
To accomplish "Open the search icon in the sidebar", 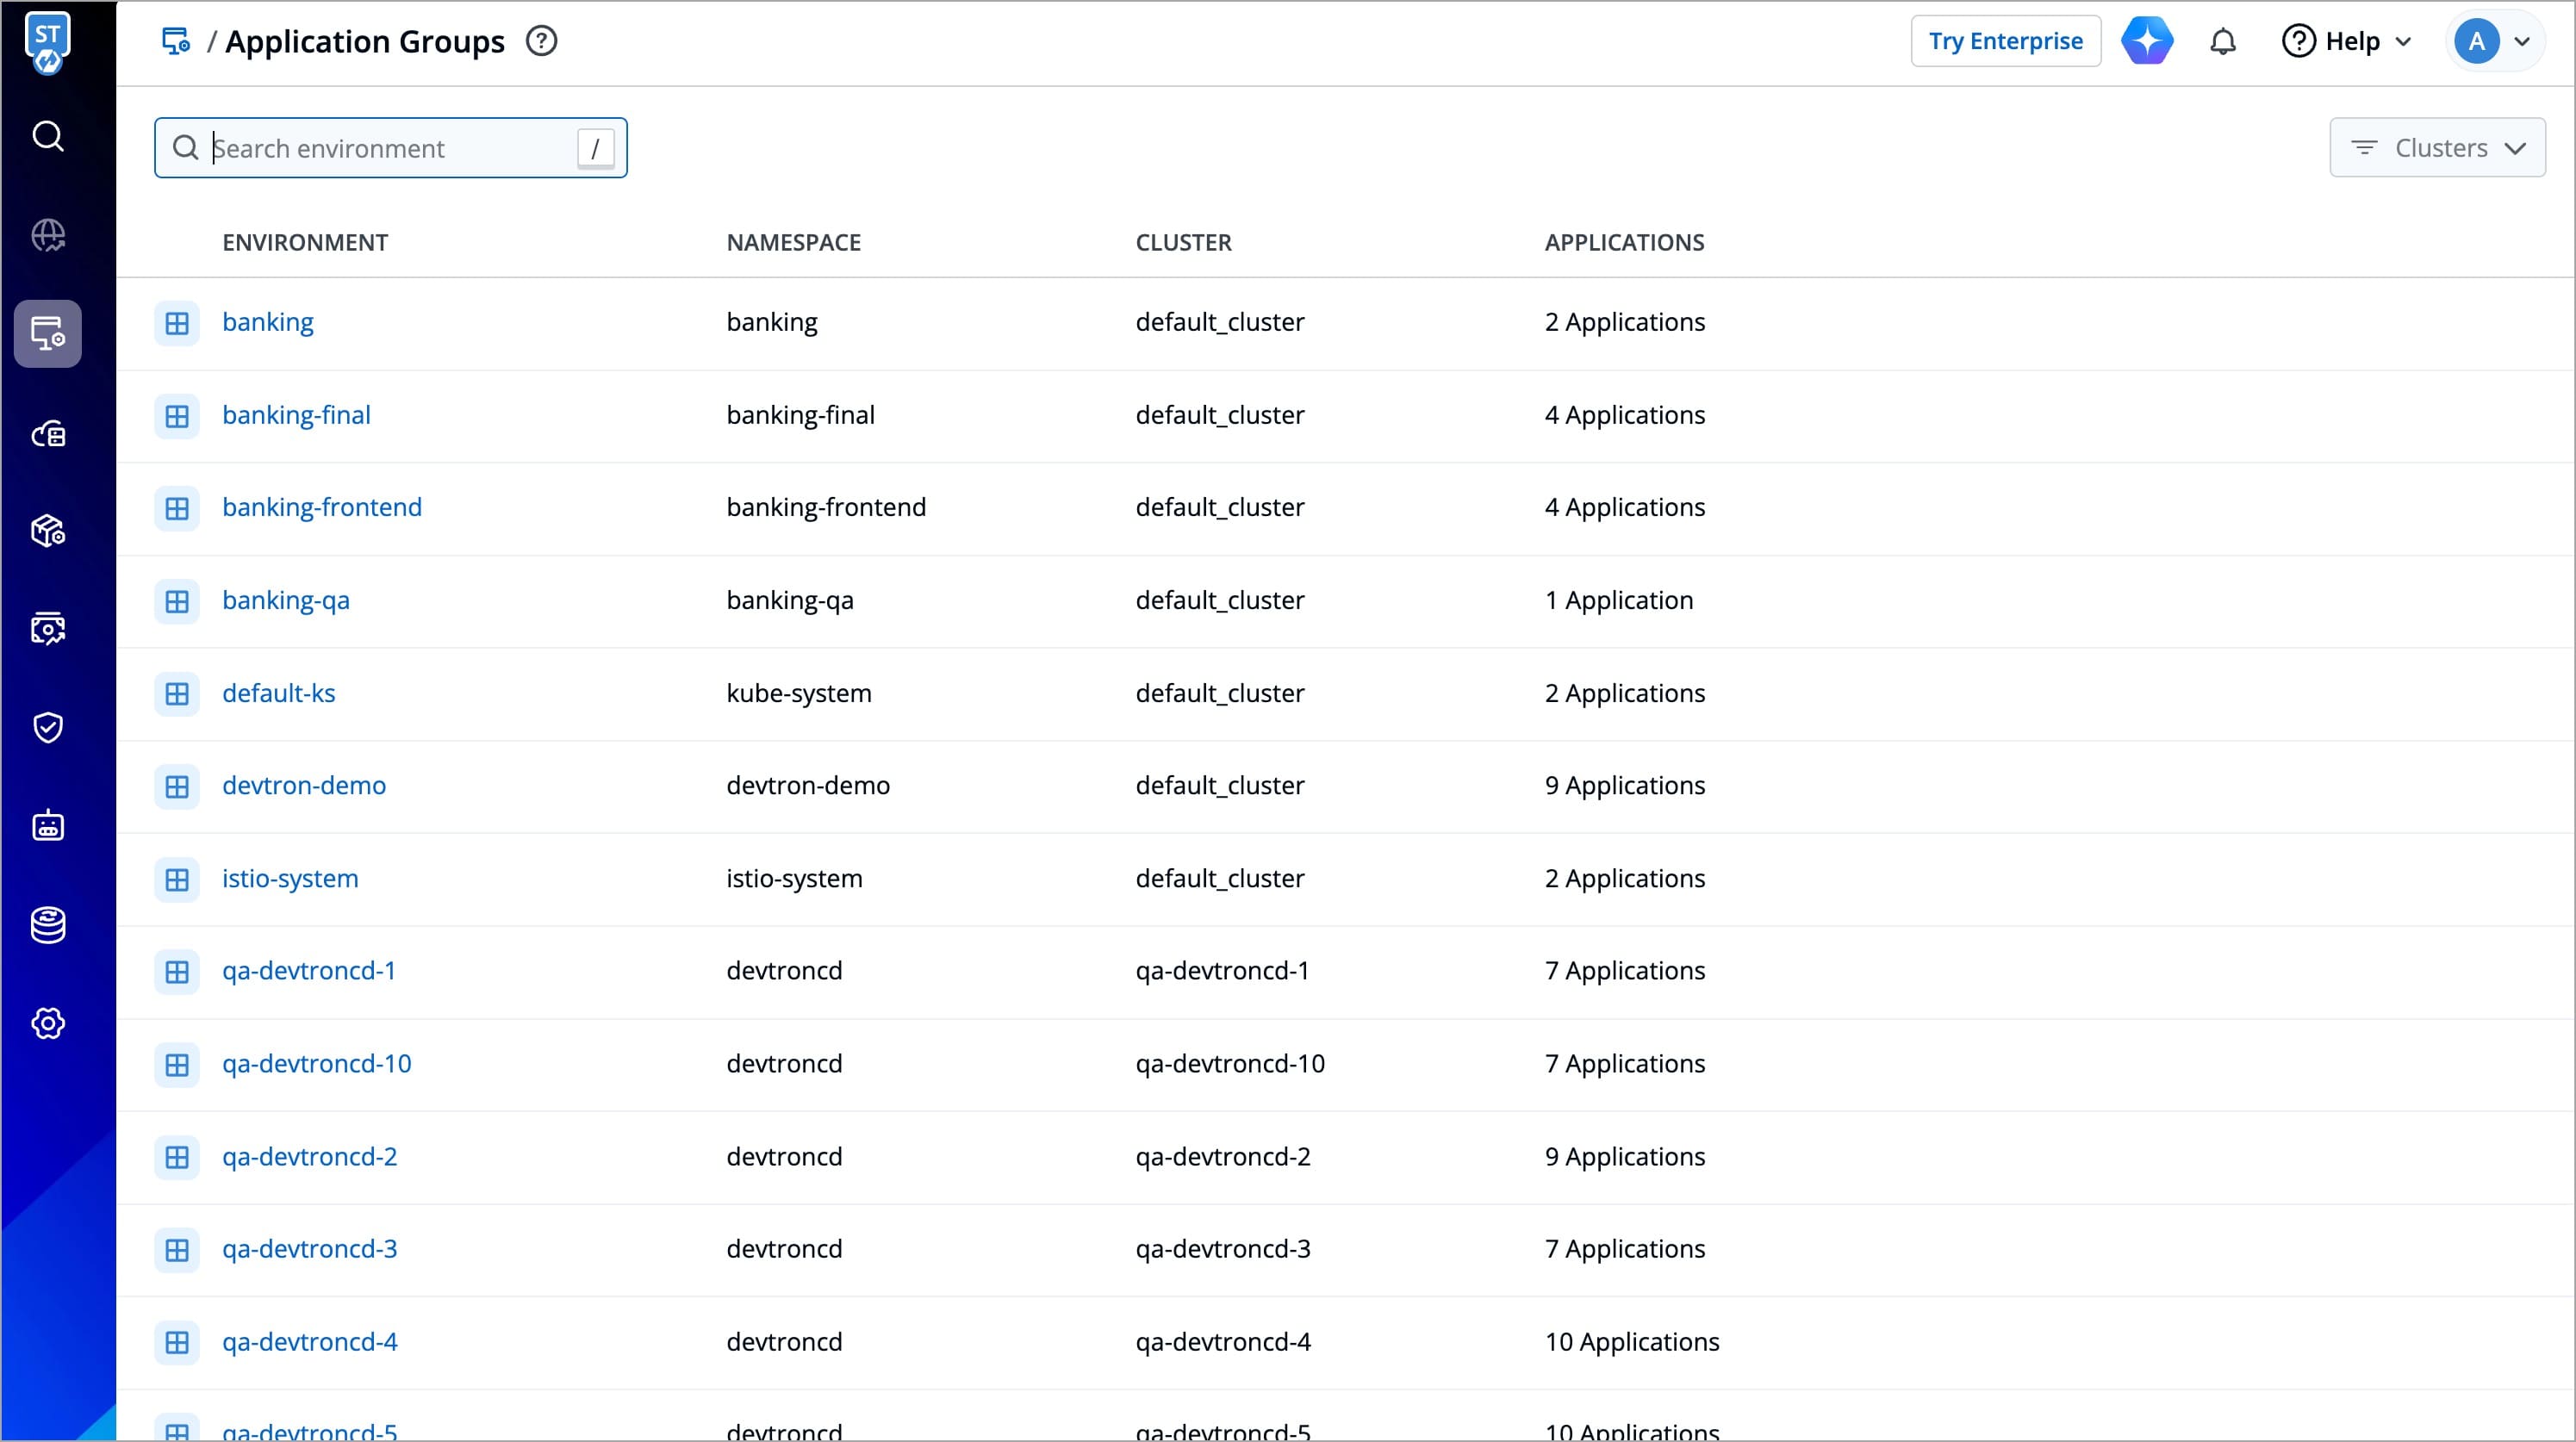I will [47, 136].
